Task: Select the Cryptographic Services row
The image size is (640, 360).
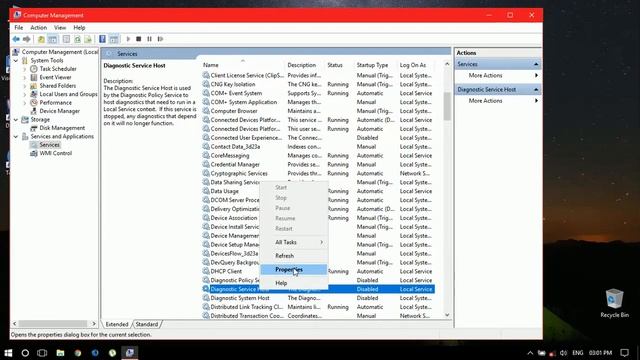Action: click(318, 173)
